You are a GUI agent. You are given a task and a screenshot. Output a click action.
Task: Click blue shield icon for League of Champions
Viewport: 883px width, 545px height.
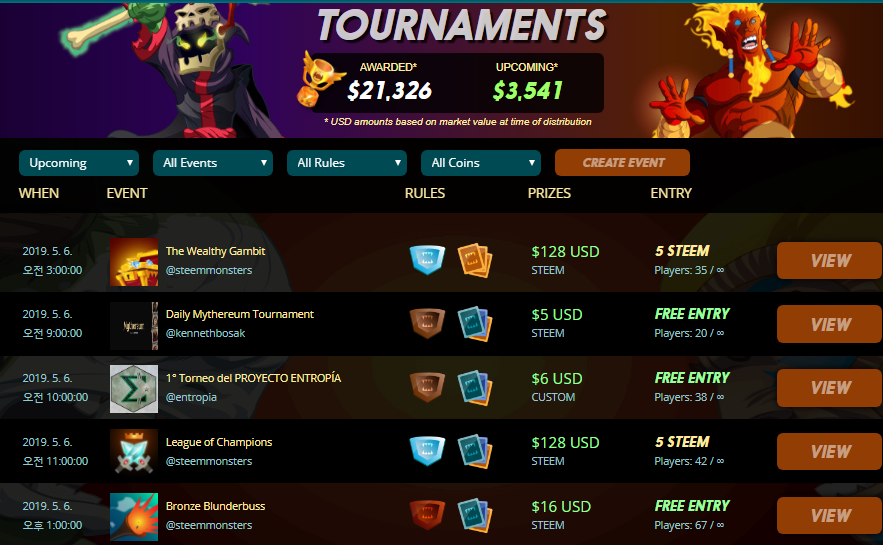tap(427, 451)
